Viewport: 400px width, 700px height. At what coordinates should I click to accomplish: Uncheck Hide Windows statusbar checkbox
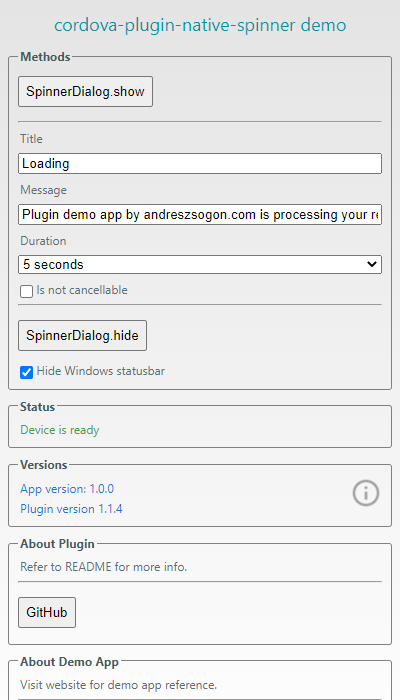(27, 372)
